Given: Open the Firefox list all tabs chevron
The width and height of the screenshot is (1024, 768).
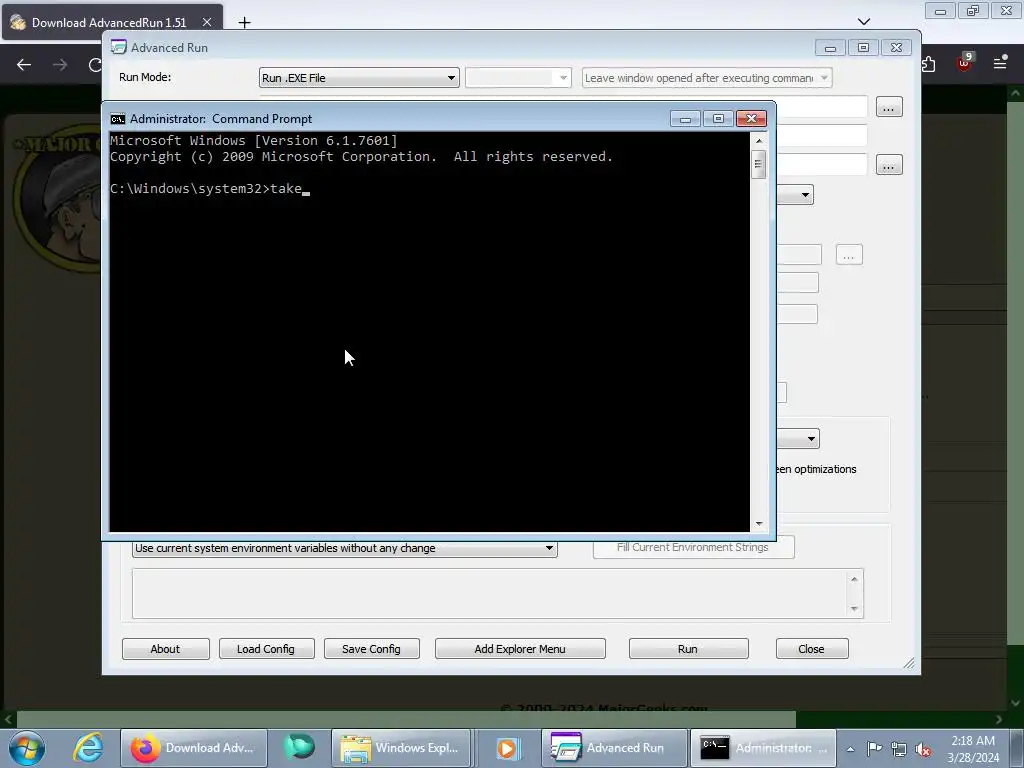Looking at the screenshot, I should pos(864,22).
